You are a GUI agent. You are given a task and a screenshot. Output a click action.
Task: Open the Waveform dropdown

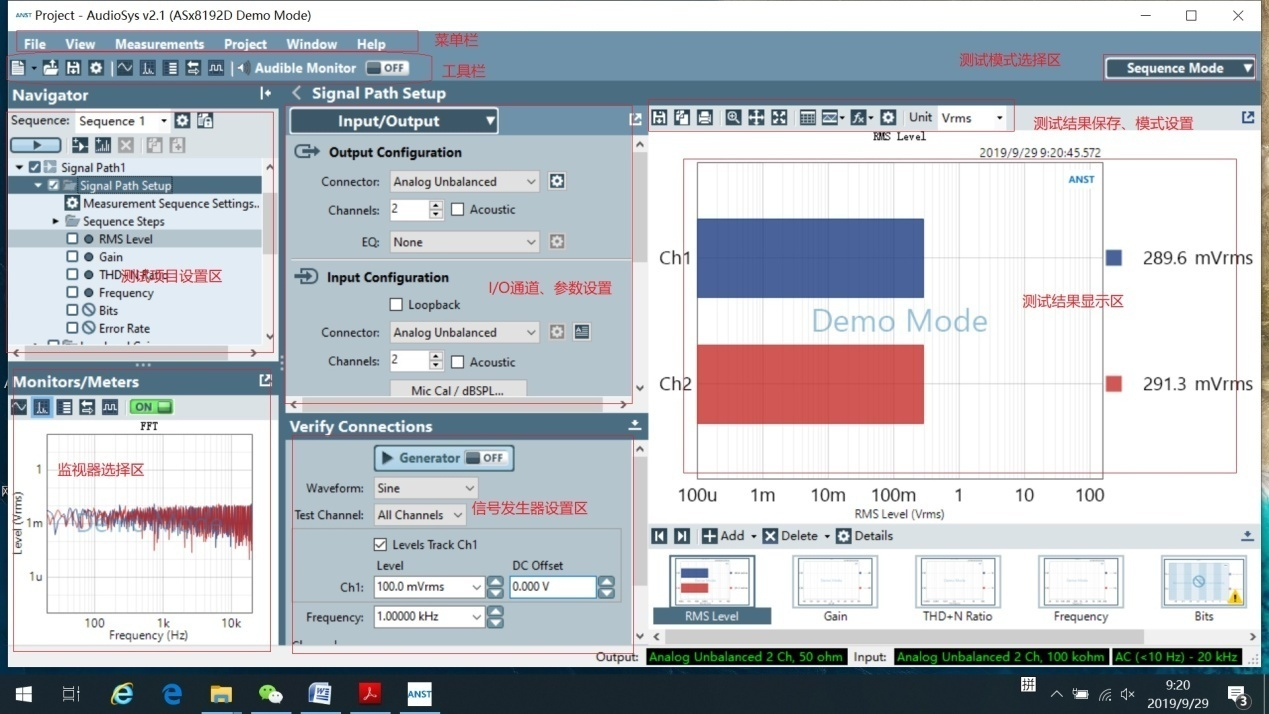426,488
